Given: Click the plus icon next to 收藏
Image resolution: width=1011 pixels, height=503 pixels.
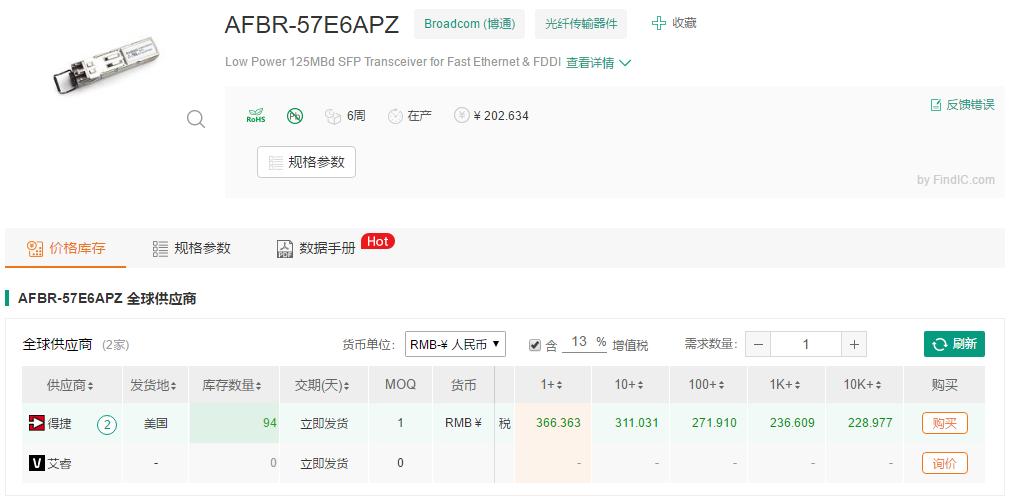Looking at the screenshot, I should [658, 23].
